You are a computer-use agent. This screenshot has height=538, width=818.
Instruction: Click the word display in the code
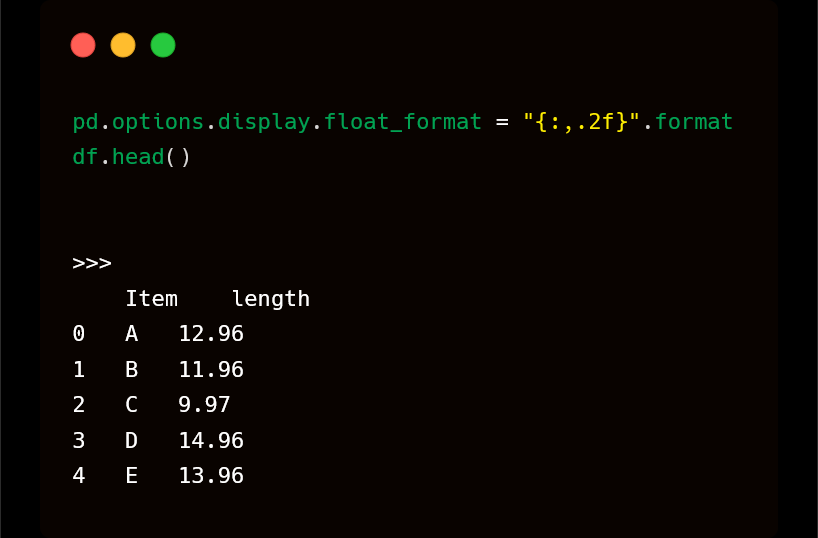click(264, 122)
